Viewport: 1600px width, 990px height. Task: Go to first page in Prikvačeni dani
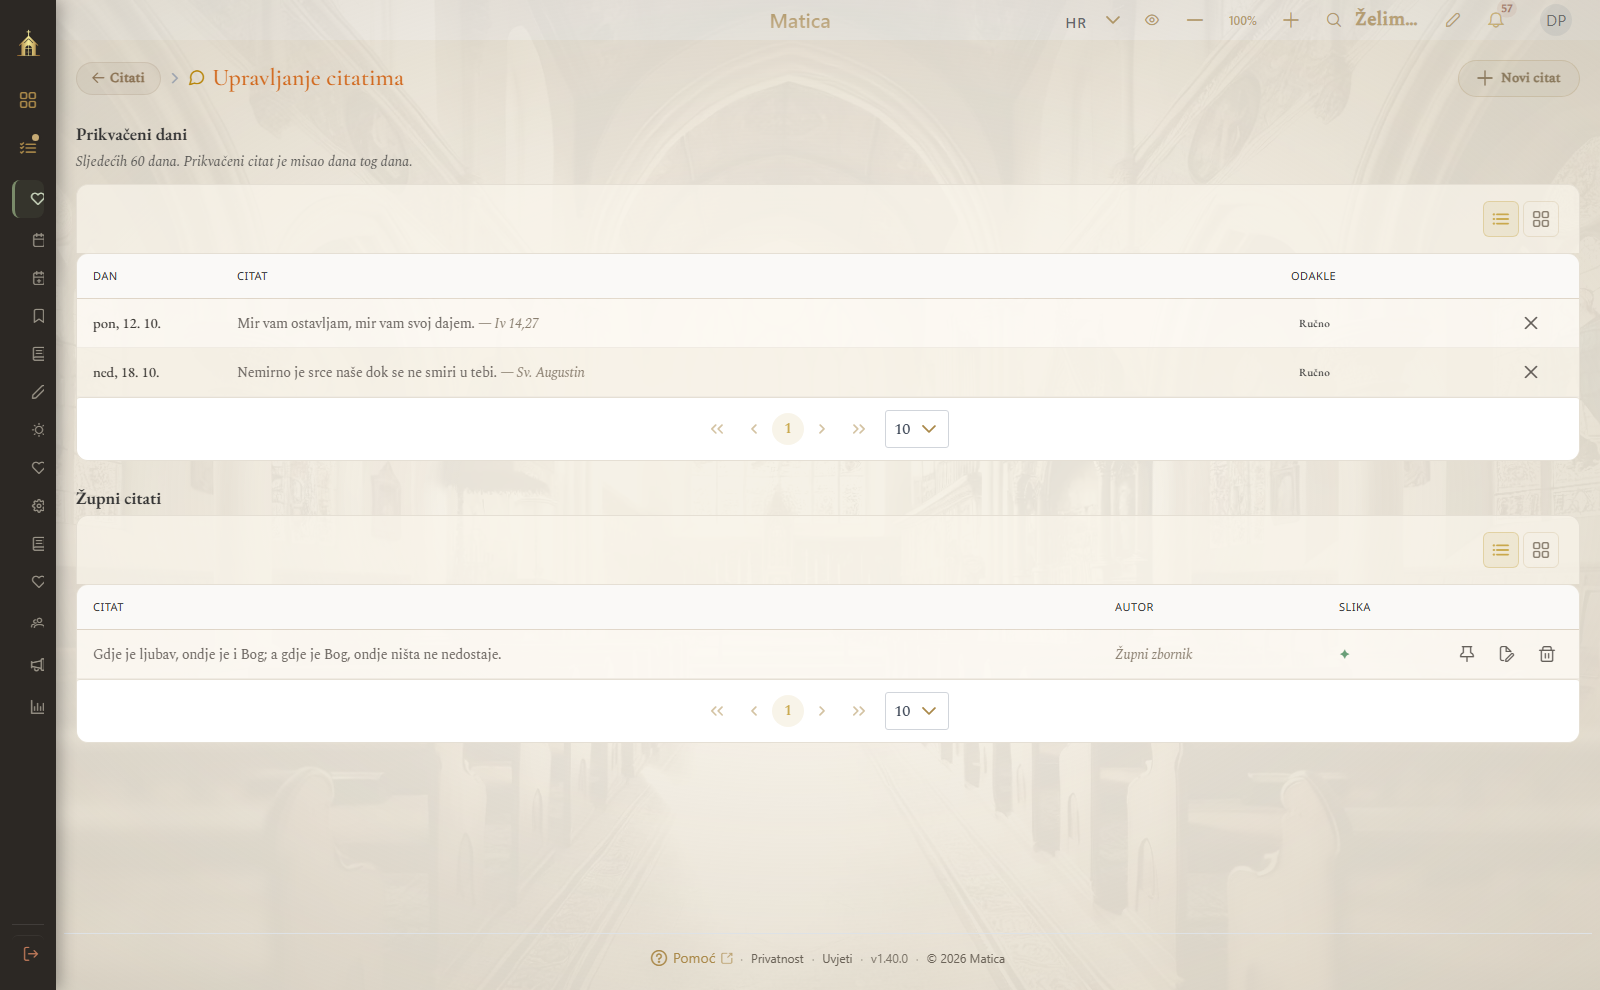(717, 429)
